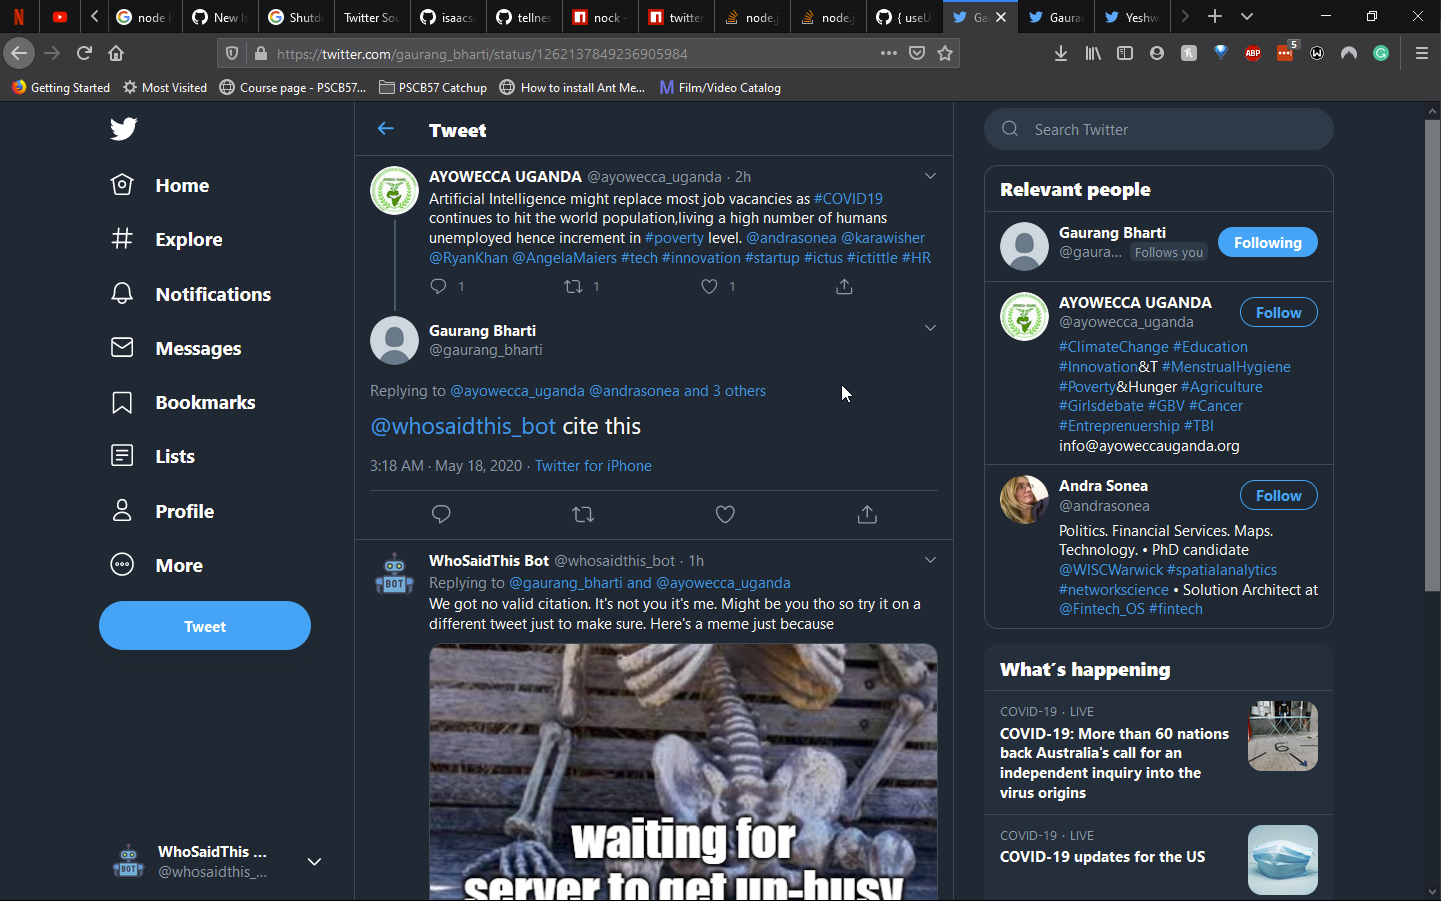Share Gaurang Bharti's 'cite this' tweet
1441x901 pixels.
pyautogui.click(x=867, y=514)
